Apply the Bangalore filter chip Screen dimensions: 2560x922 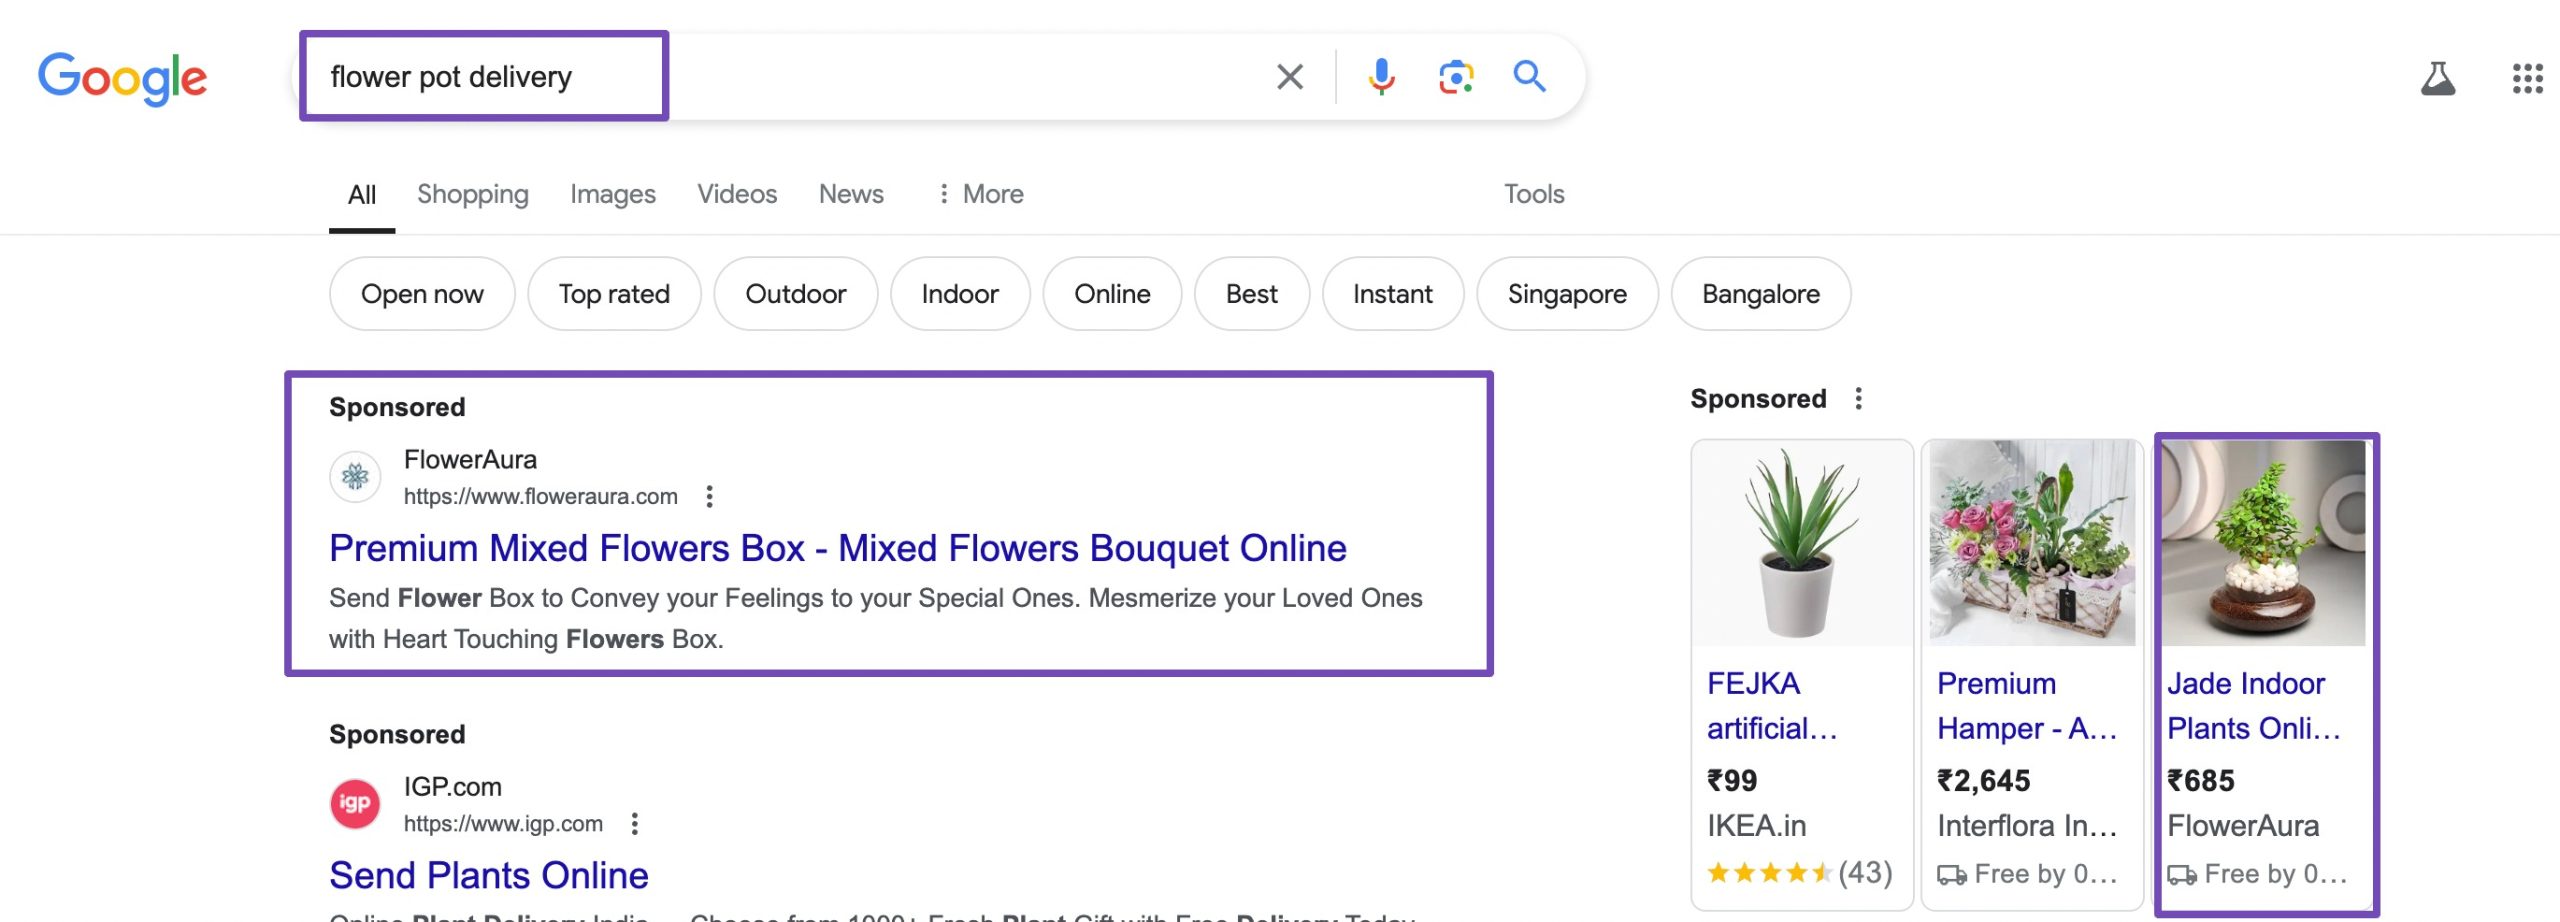[x=1761, y=294]
